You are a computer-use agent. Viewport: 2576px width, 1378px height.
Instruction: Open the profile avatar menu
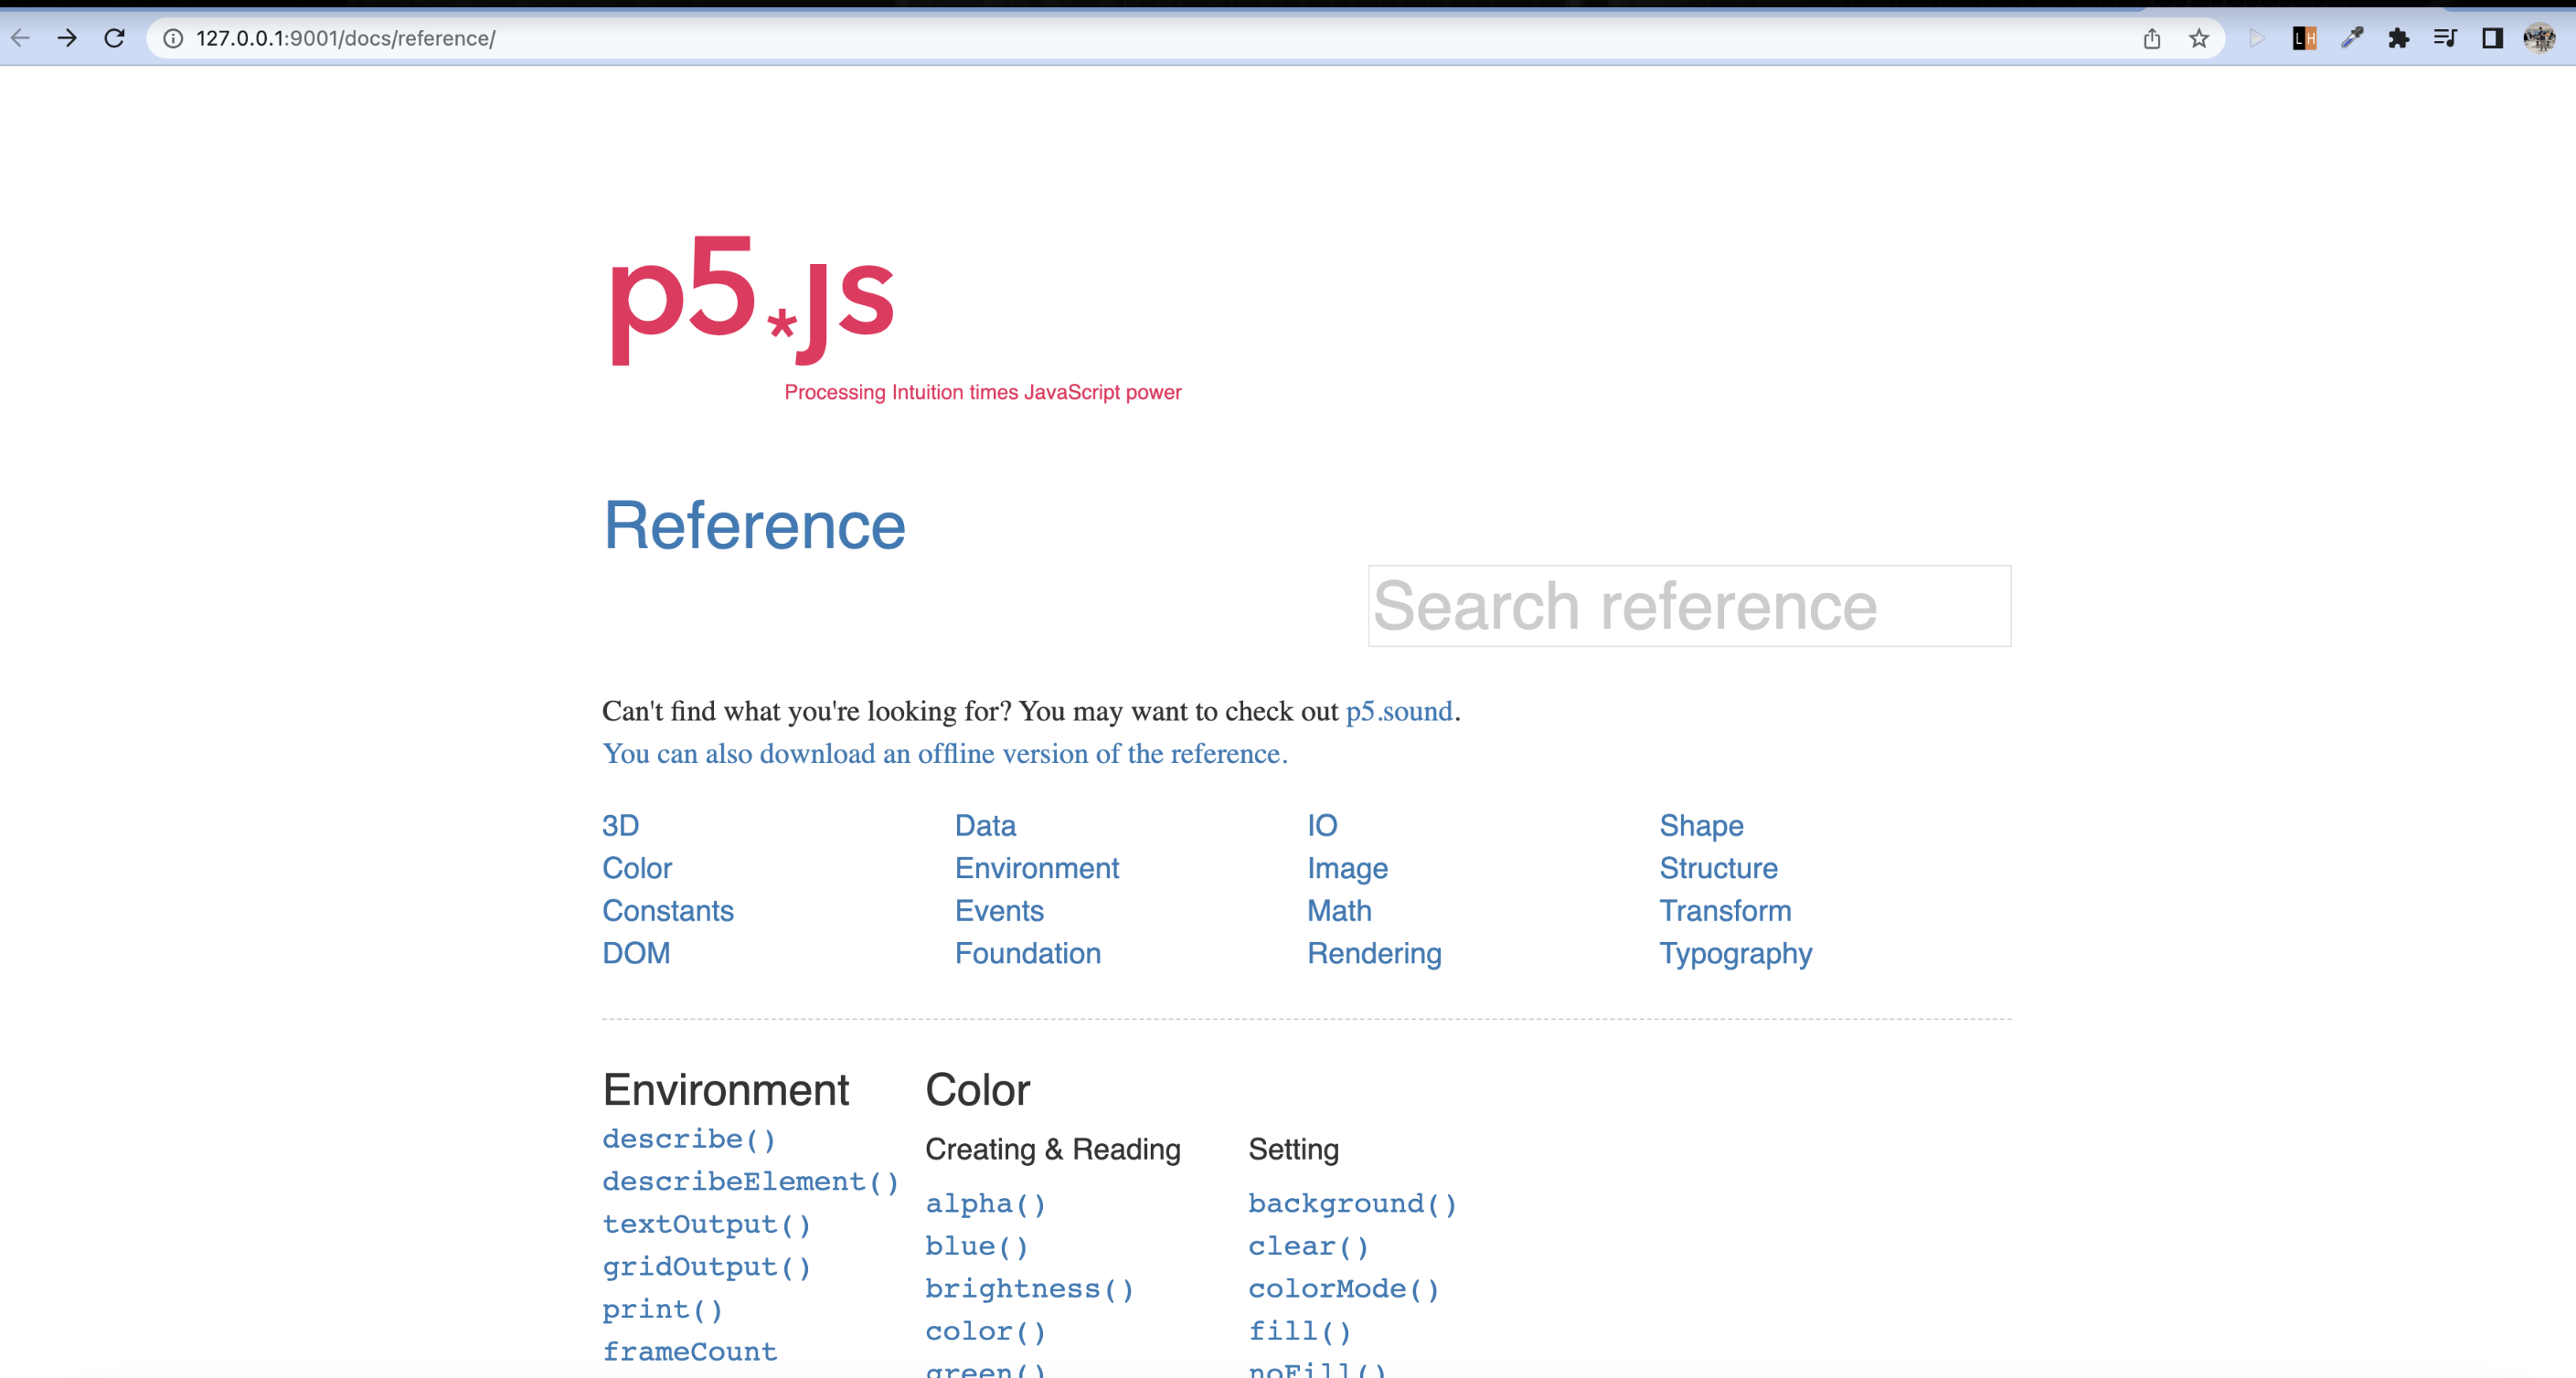pyautogui.click(x=2539, y=38)
